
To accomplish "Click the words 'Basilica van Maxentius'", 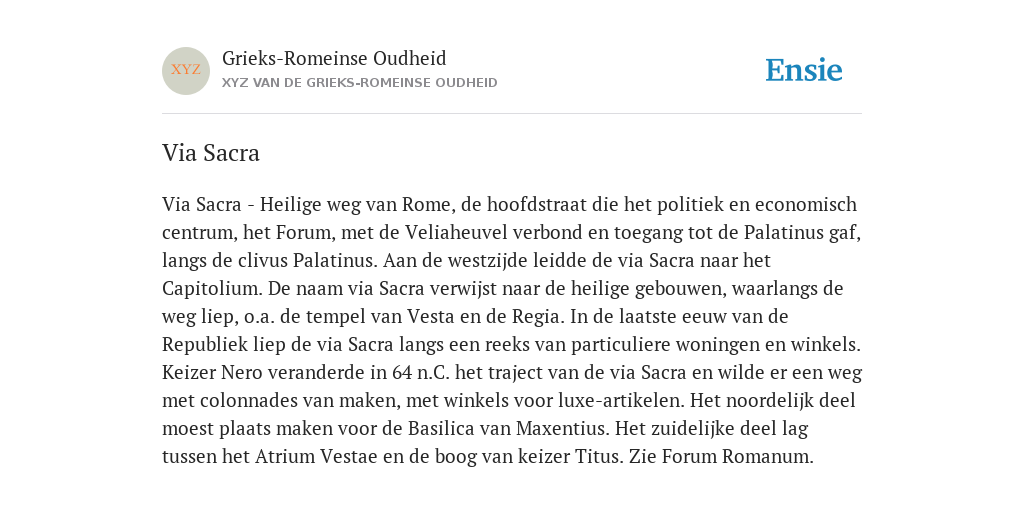I will (x=506, y=428).
